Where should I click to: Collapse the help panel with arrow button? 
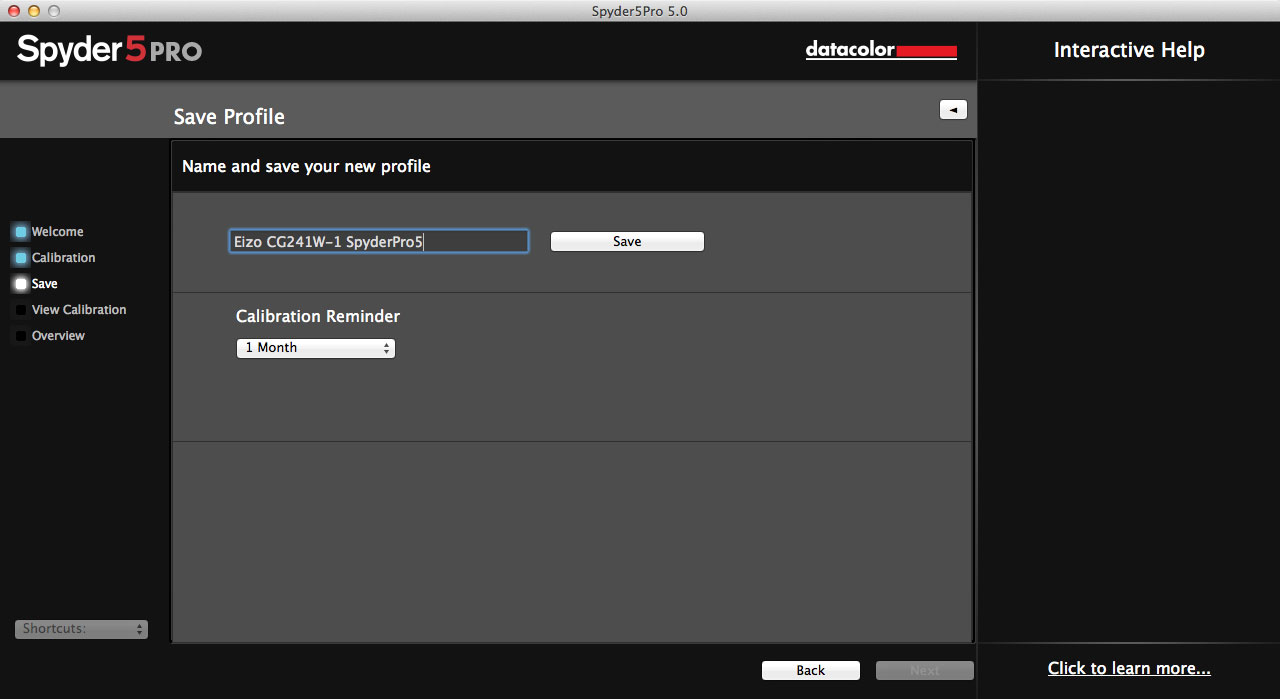point(953,110)
